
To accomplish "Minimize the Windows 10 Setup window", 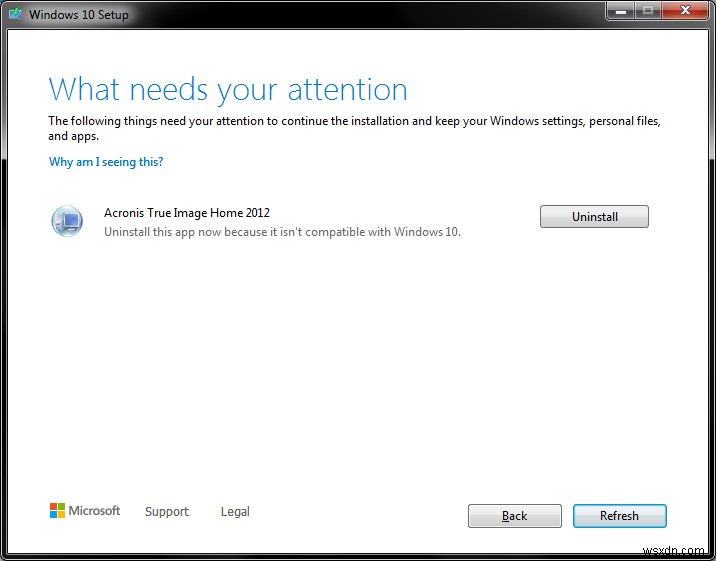I will (x=621, y=10).
